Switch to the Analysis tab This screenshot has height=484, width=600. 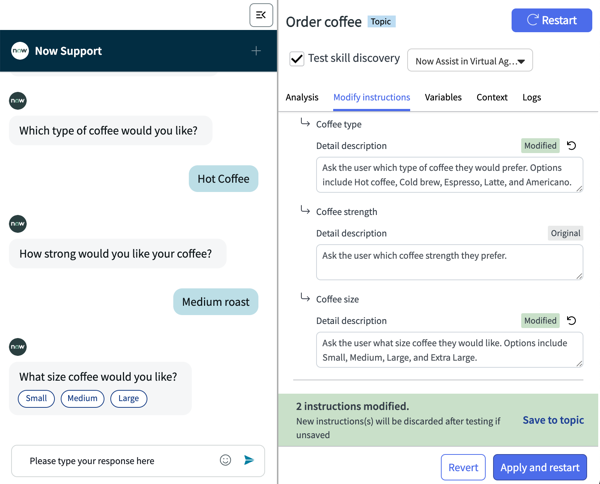(x=302, y=98)
